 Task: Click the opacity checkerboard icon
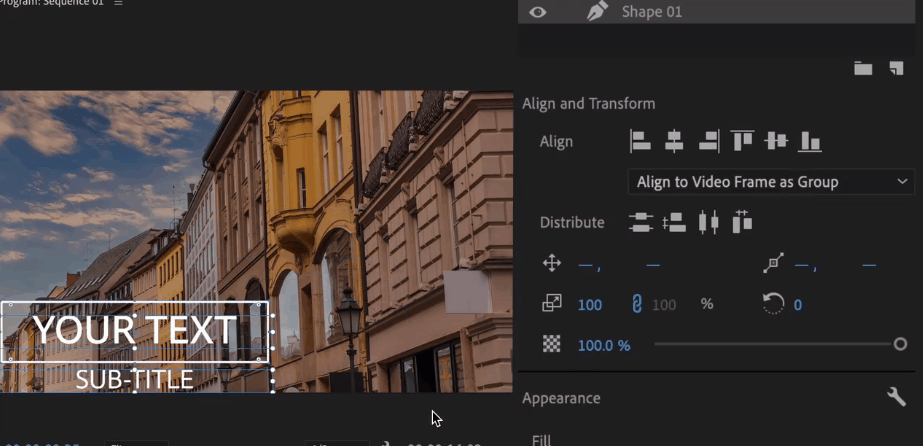pos(552,344)
